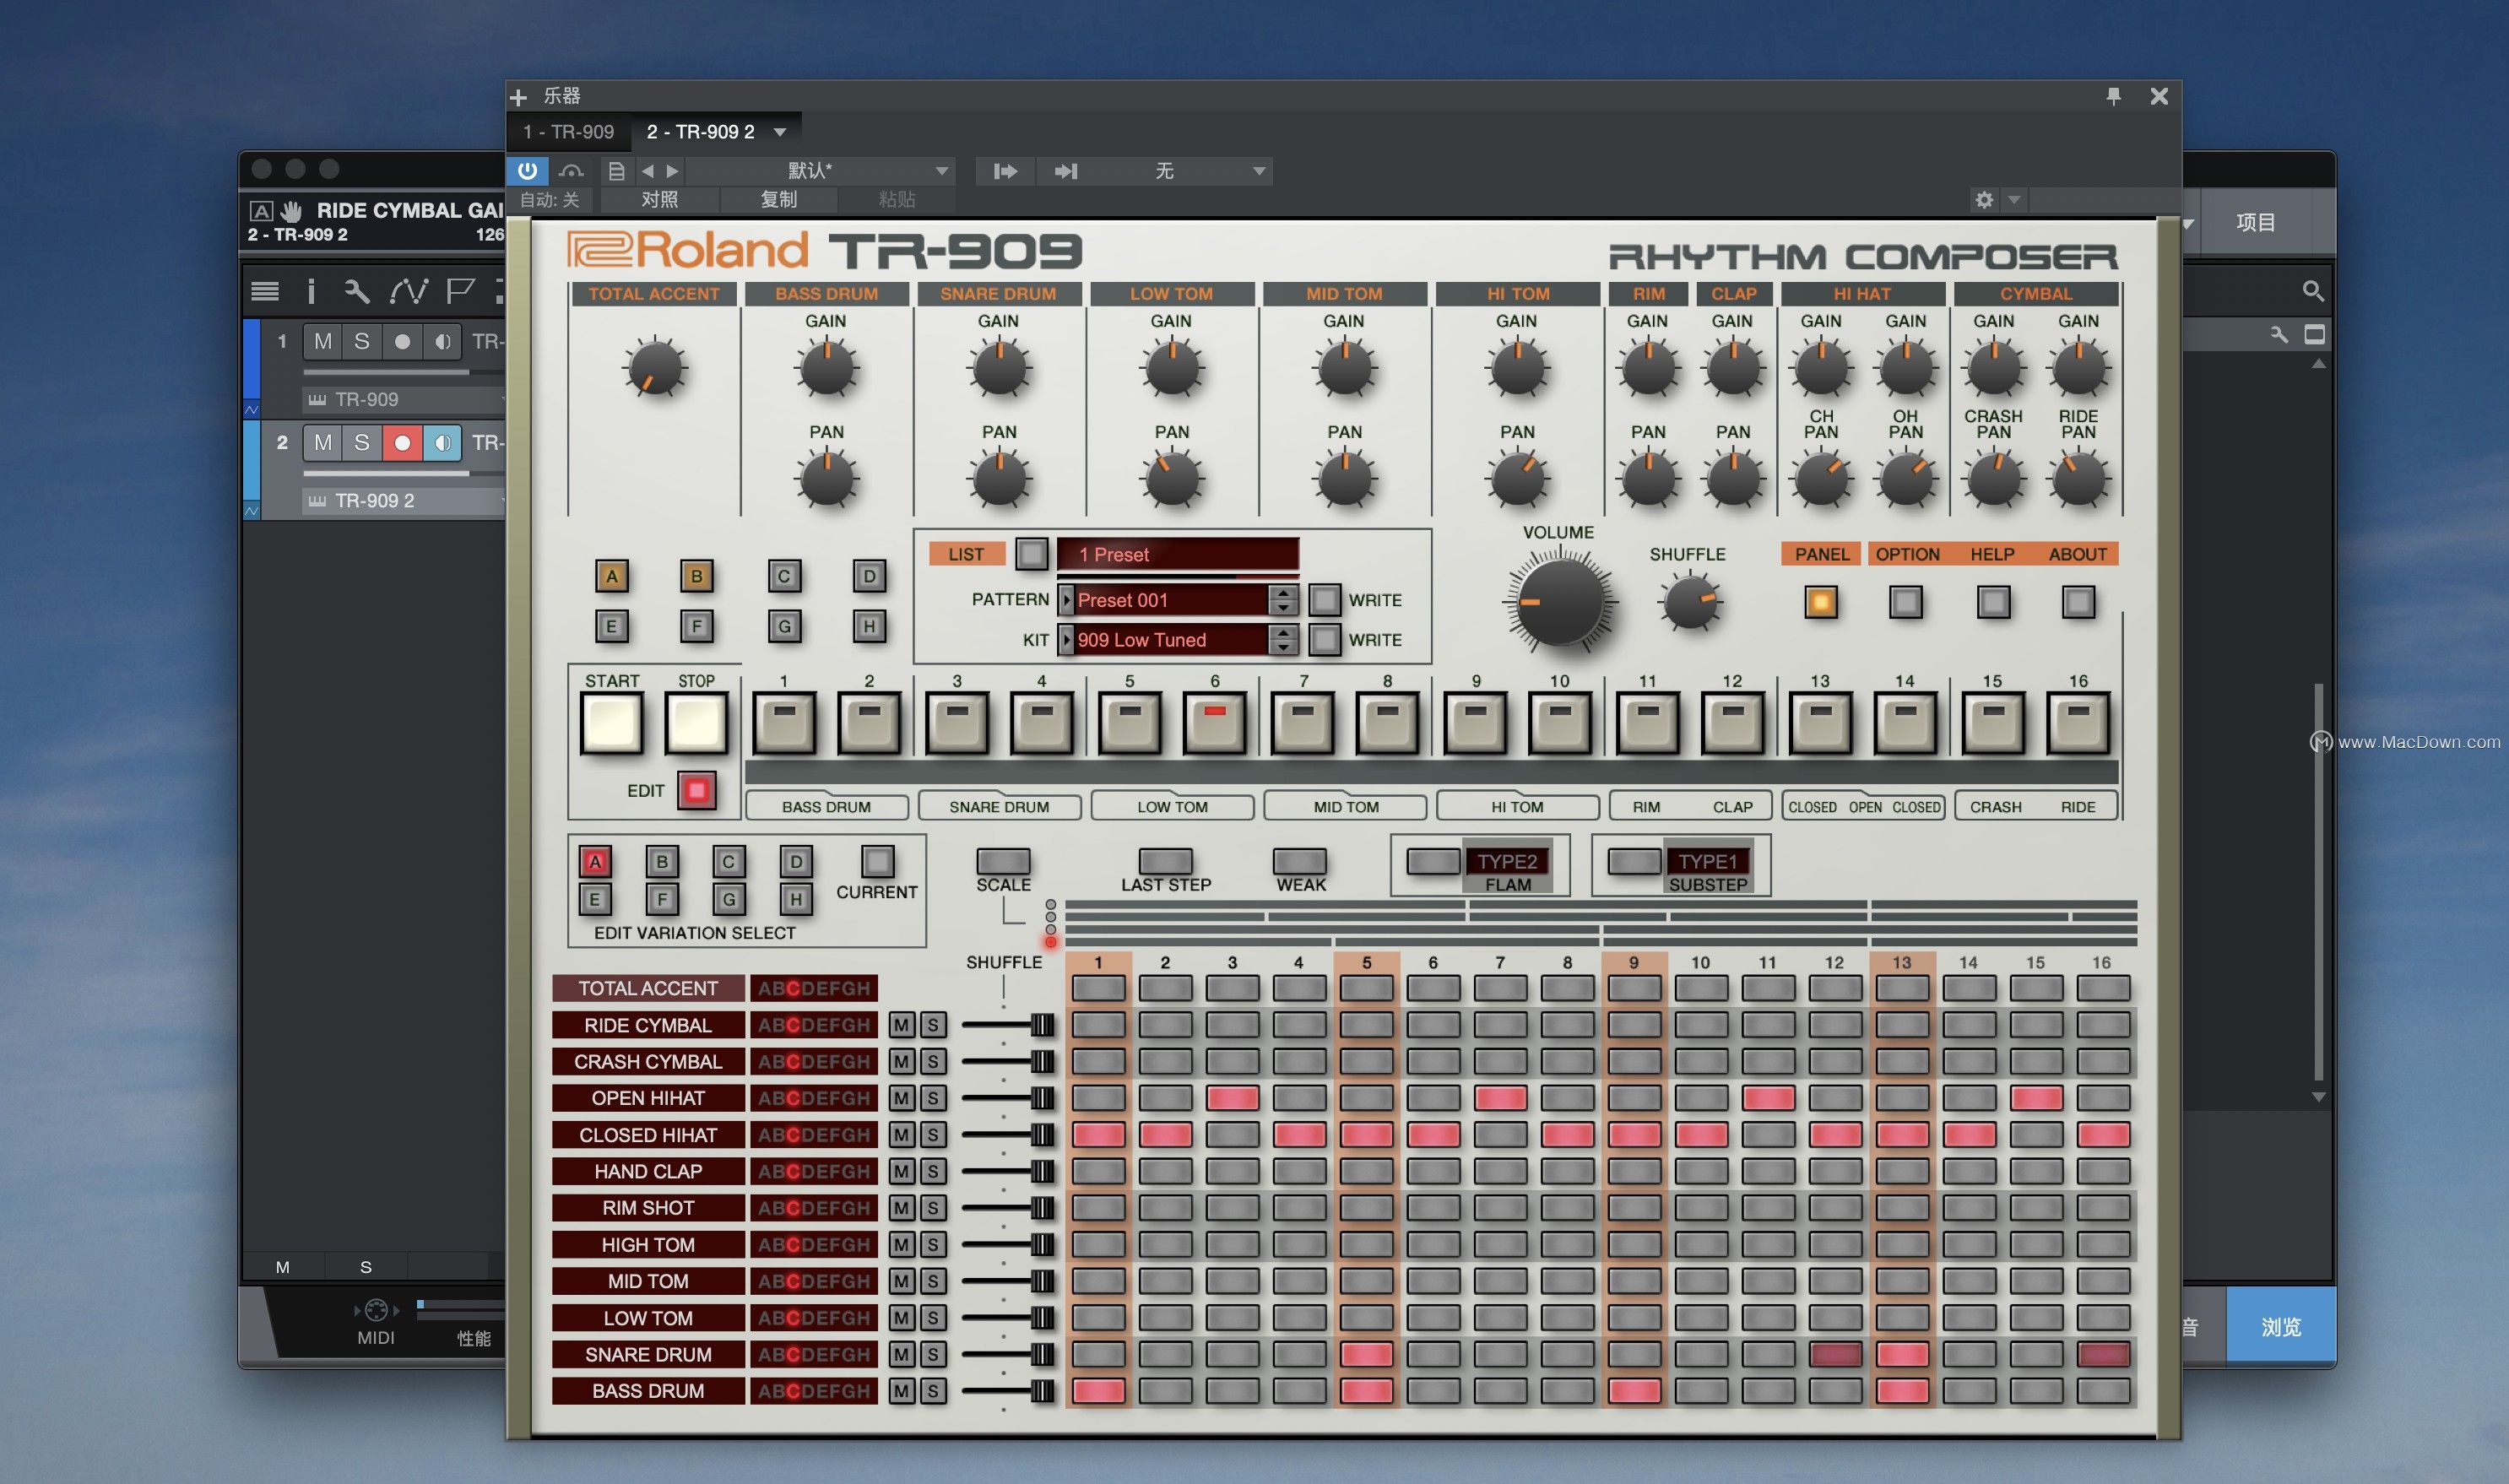Mute track 1 TR-909
The height and width of the screenshot is (1484, 2509).
pos(323,342)
